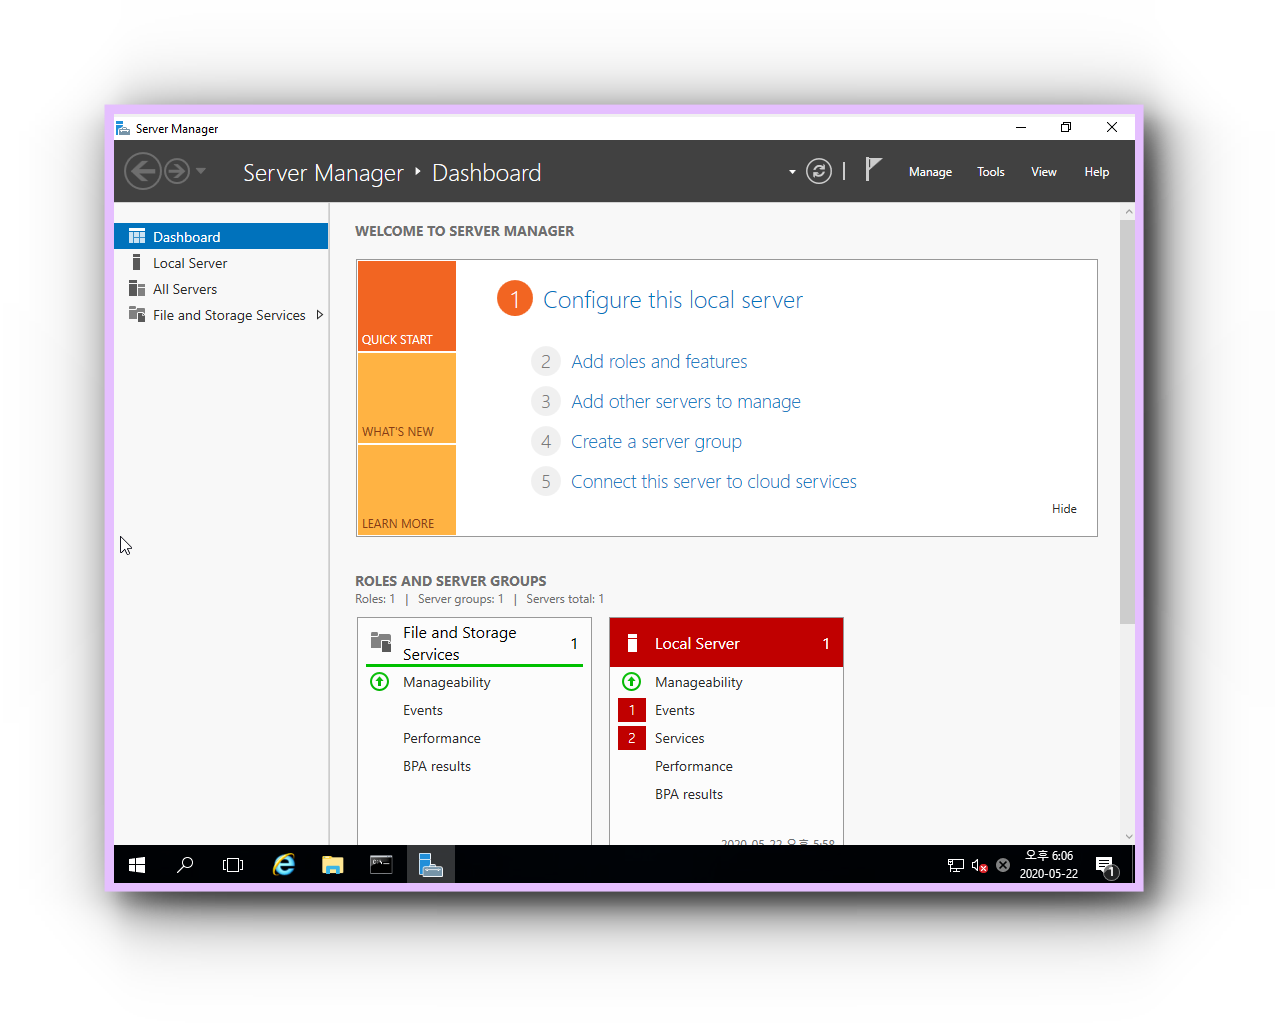Open BPA results in the Local Server tile
Viewport: 1275px width, 1023px height.
tap(689, 794)
